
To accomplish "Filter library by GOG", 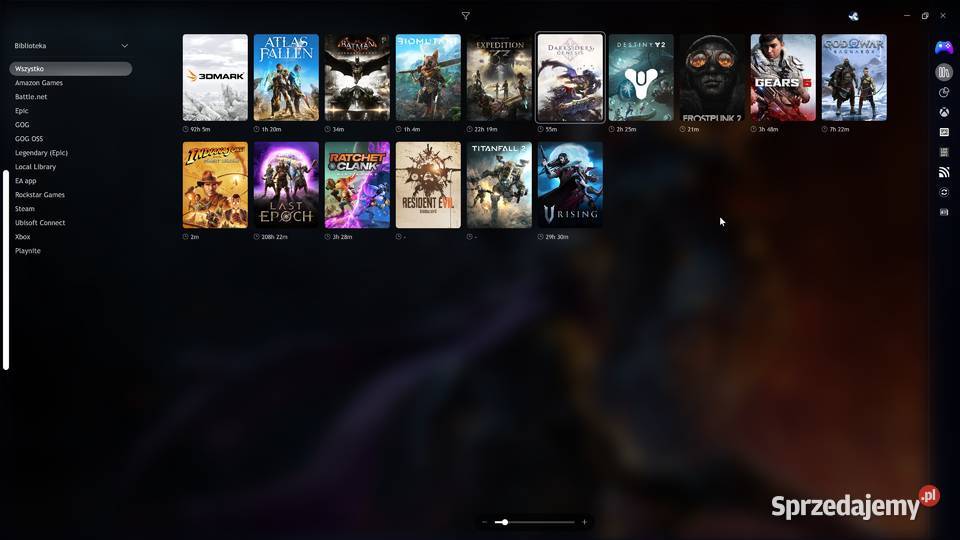I will 22,125.
